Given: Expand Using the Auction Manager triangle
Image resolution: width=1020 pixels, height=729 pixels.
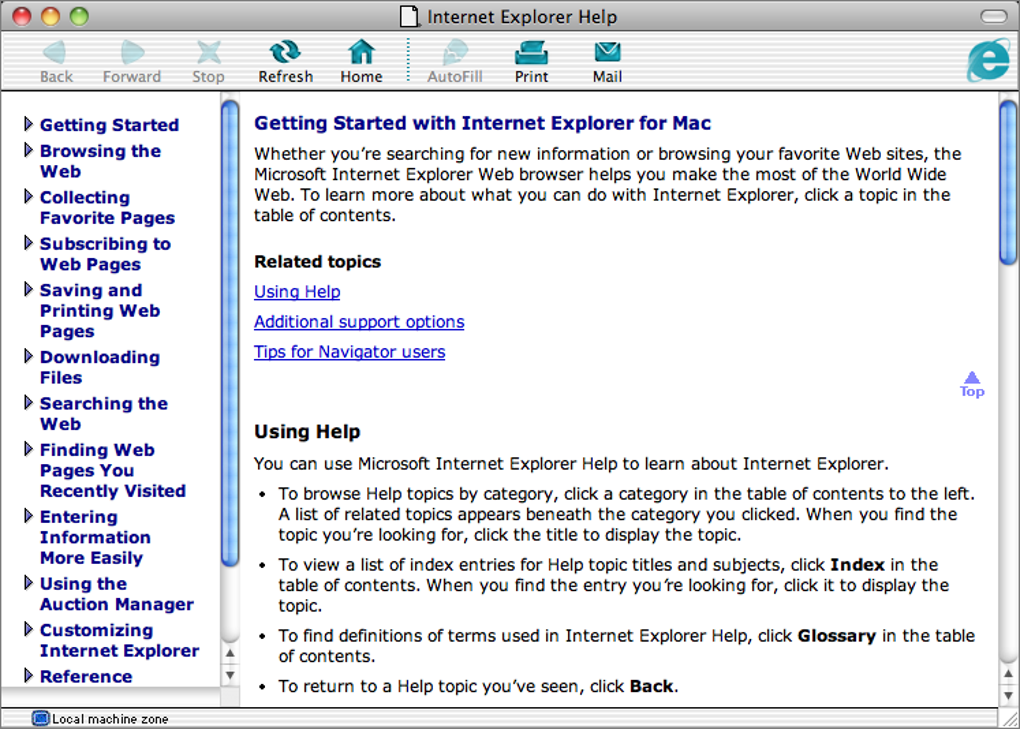Looking at the screenshot, I should tap(28, 583).
